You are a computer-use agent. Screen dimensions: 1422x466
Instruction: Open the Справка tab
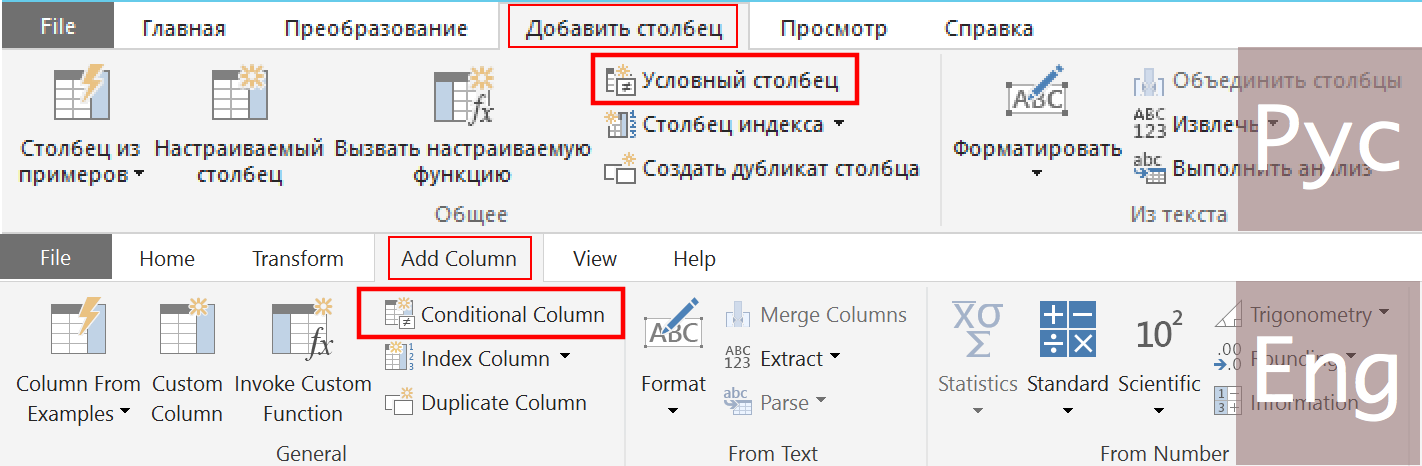[x=989, y=28]
